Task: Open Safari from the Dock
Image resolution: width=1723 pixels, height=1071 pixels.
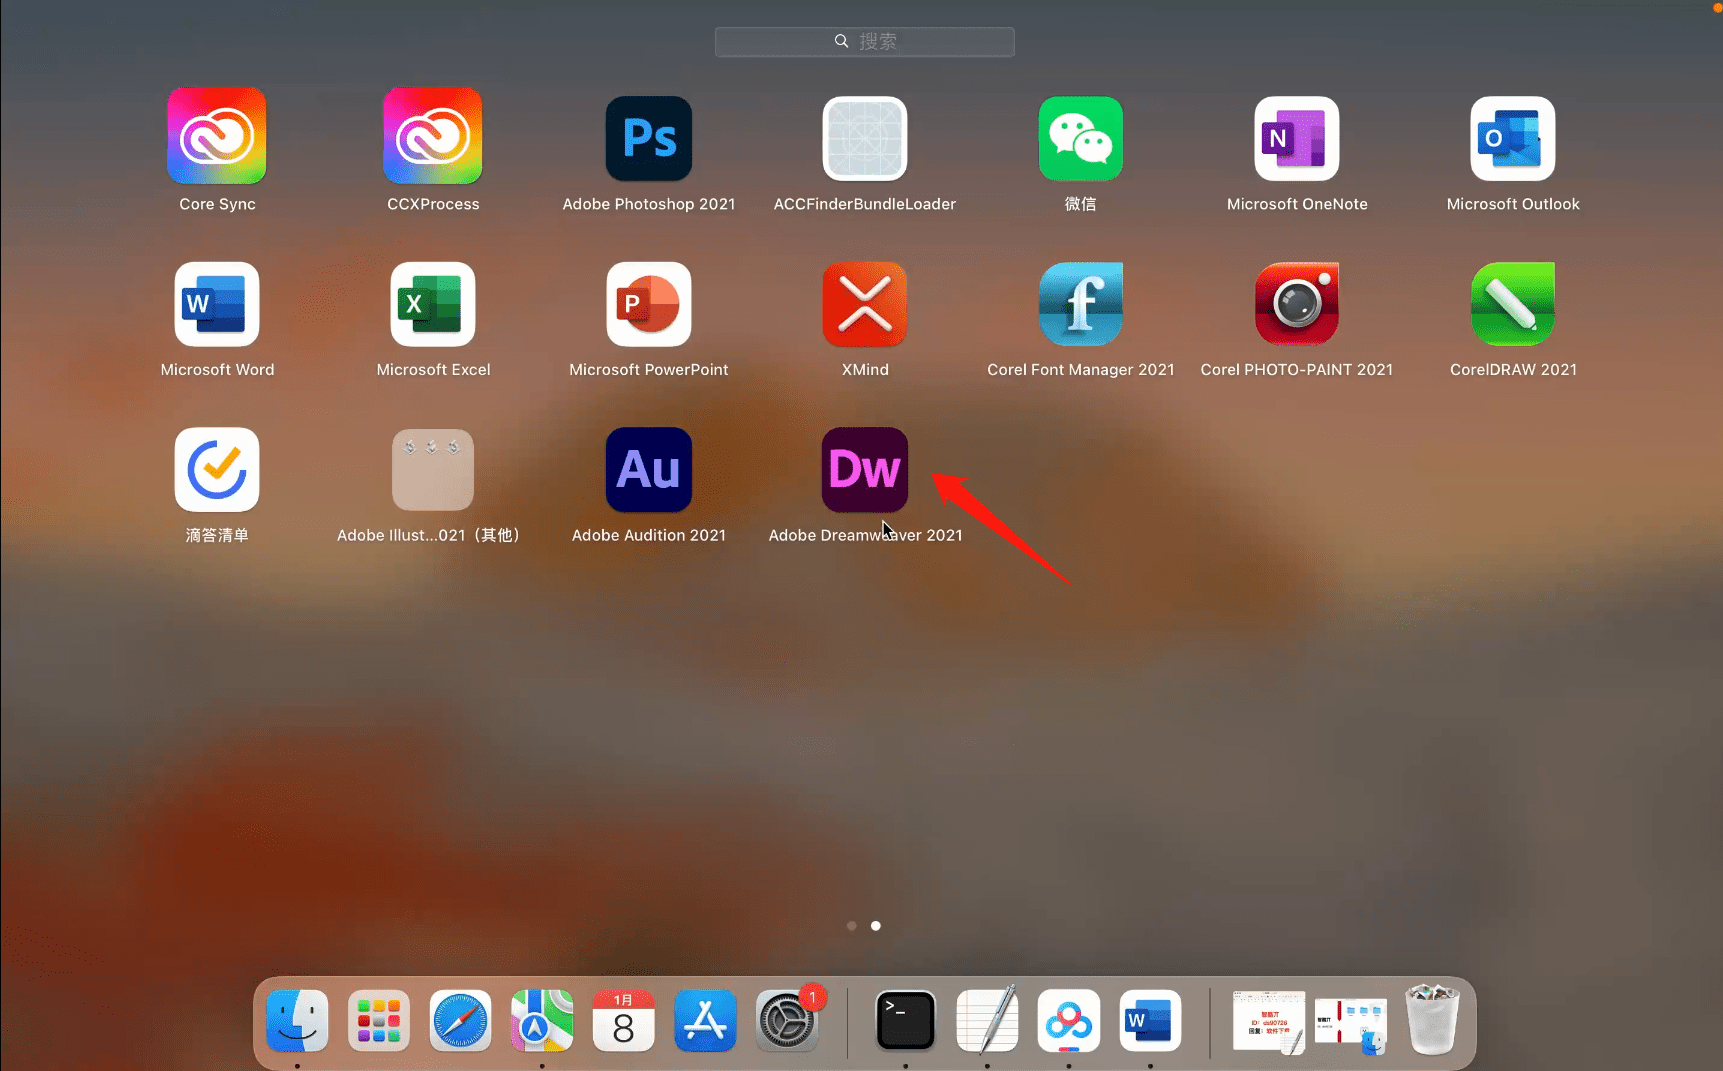Action: click(460, 1021)
